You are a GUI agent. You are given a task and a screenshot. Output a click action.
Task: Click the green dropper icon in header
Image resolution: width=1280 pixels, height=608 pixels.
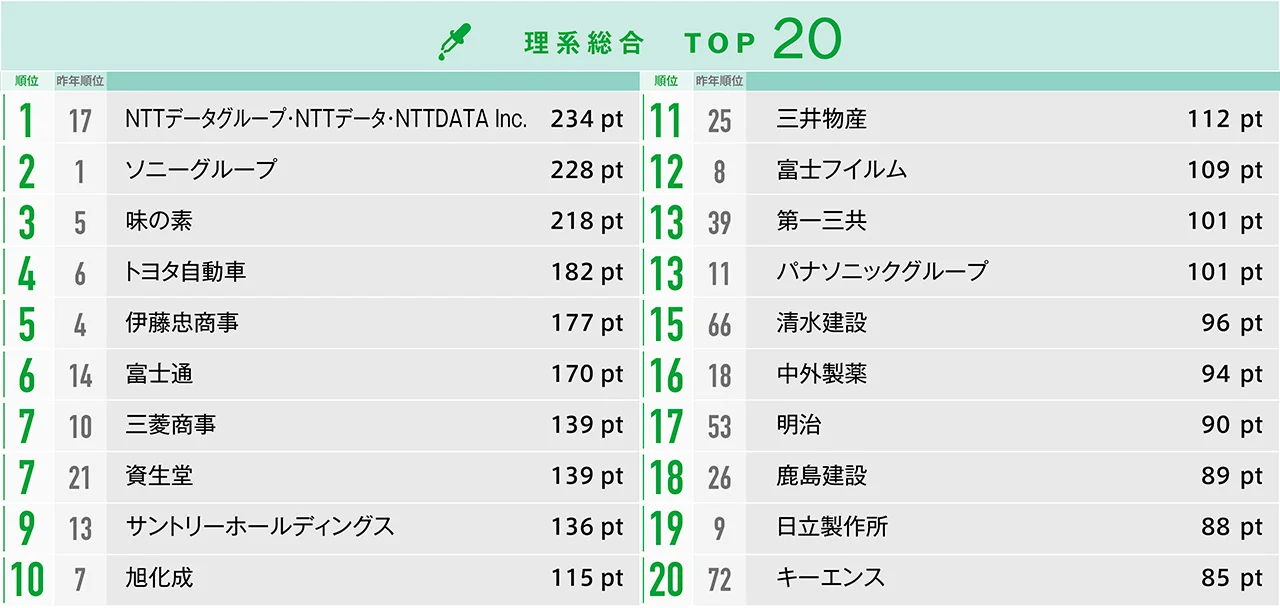(455, 42)
